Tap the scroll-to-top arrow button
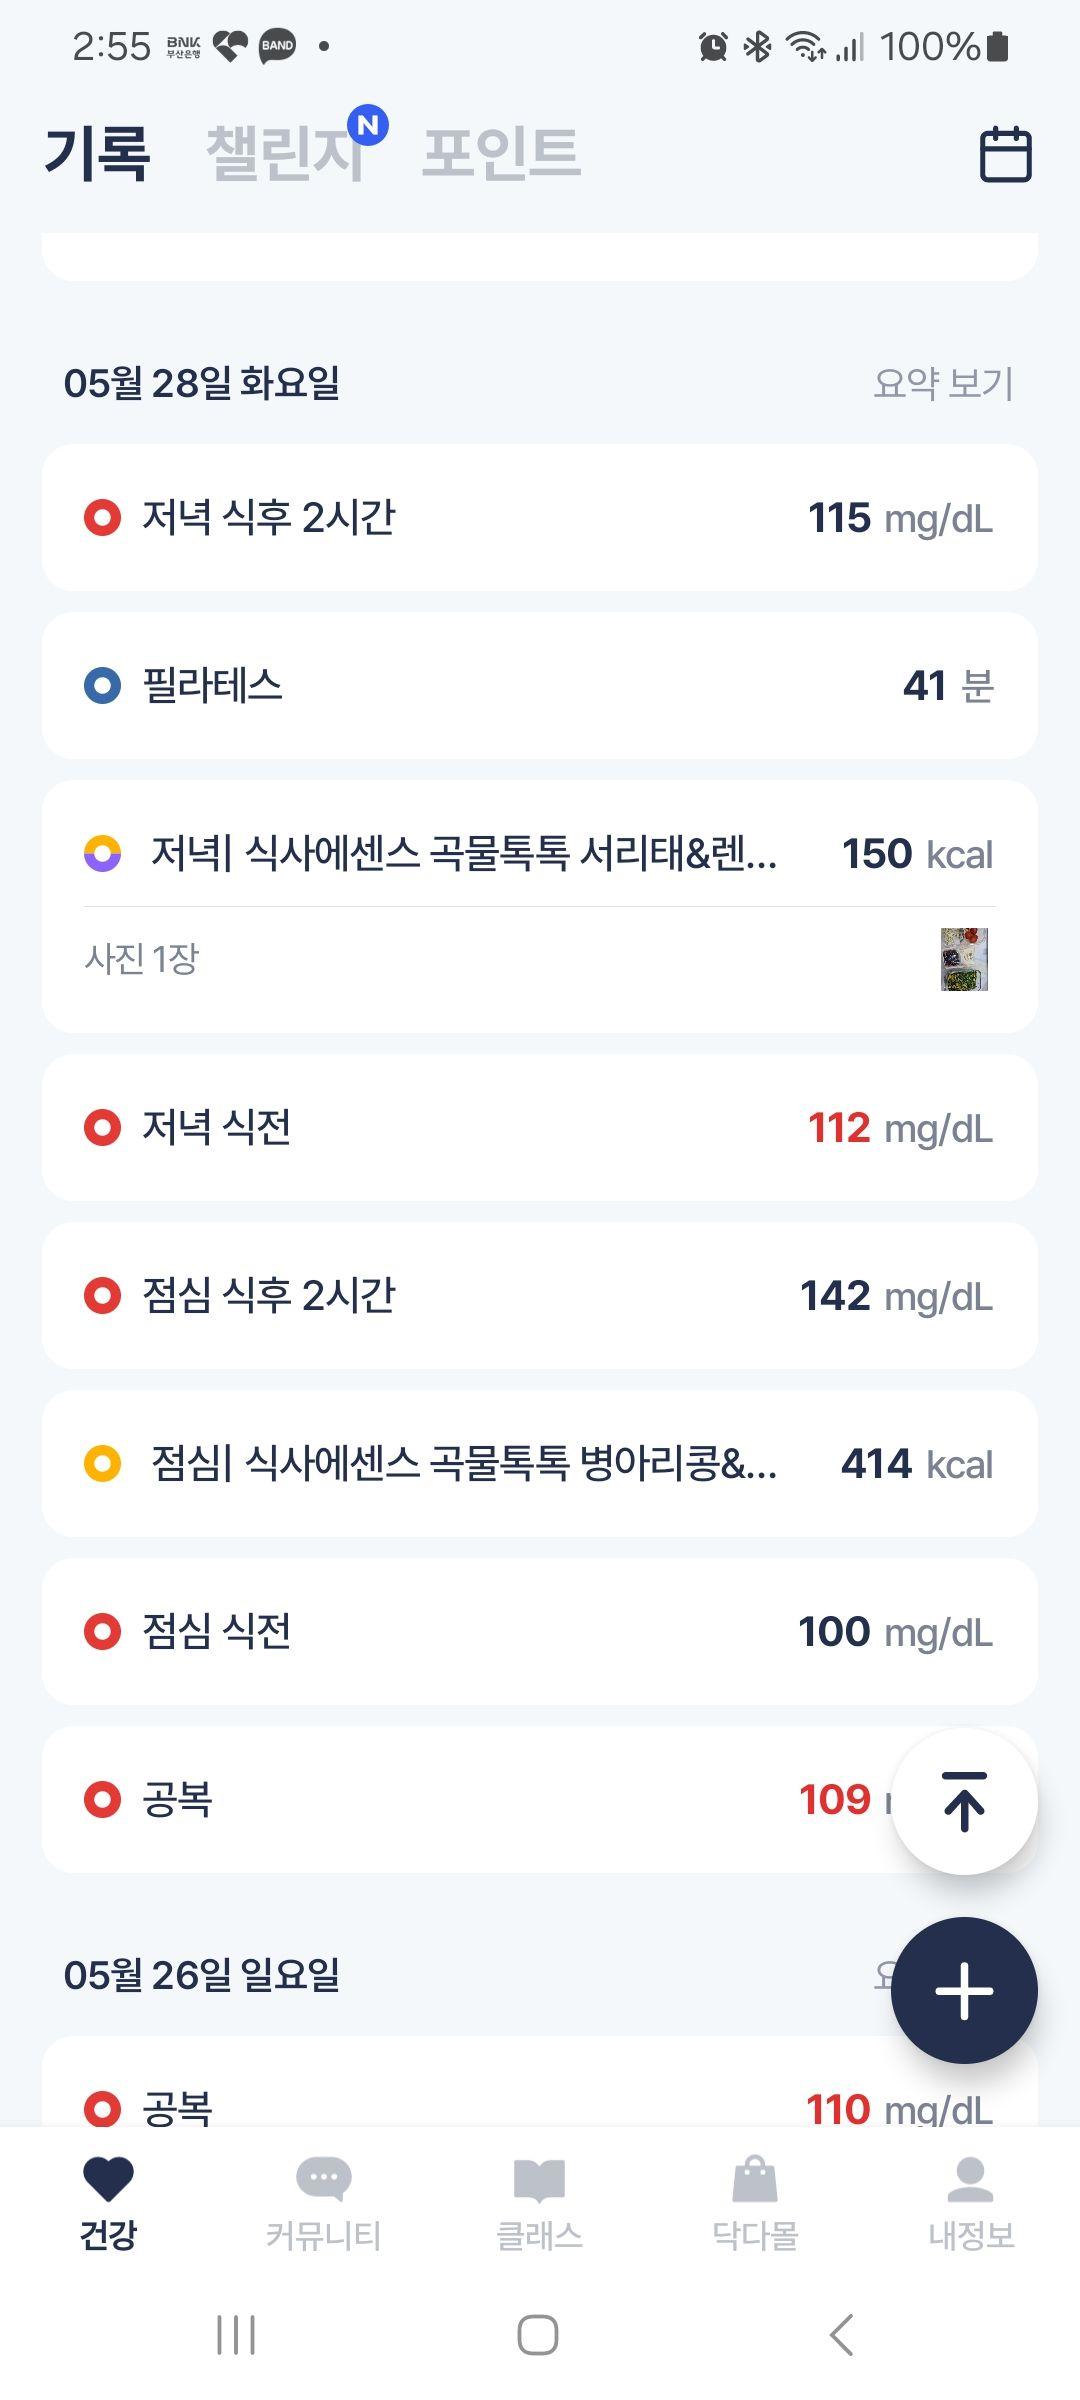Viewport: 1080px width, 2400px height. pyautogui.click(x=964, y=1801)
